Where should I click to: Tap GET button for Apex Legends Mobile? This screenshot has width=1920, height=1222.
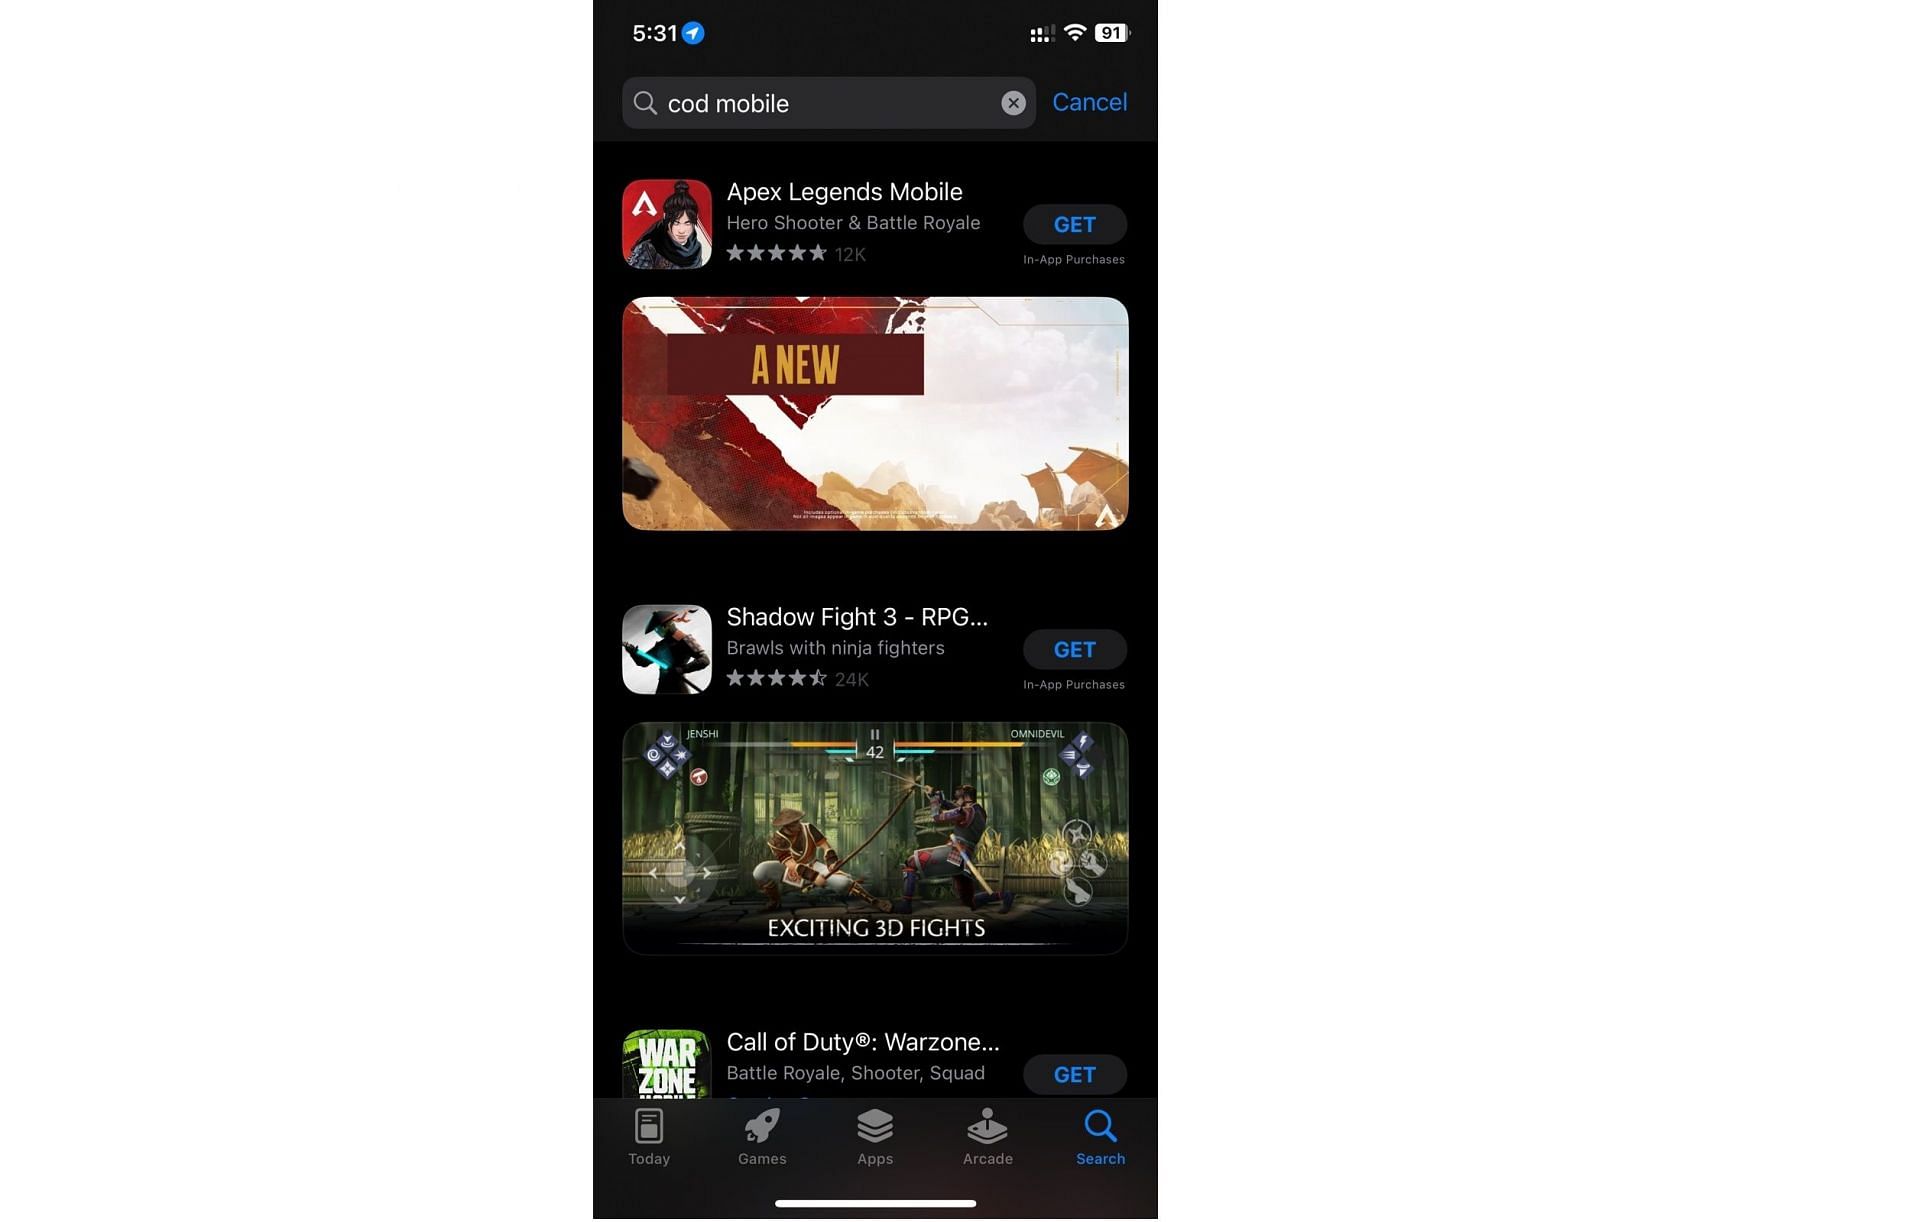(1075, 224)
